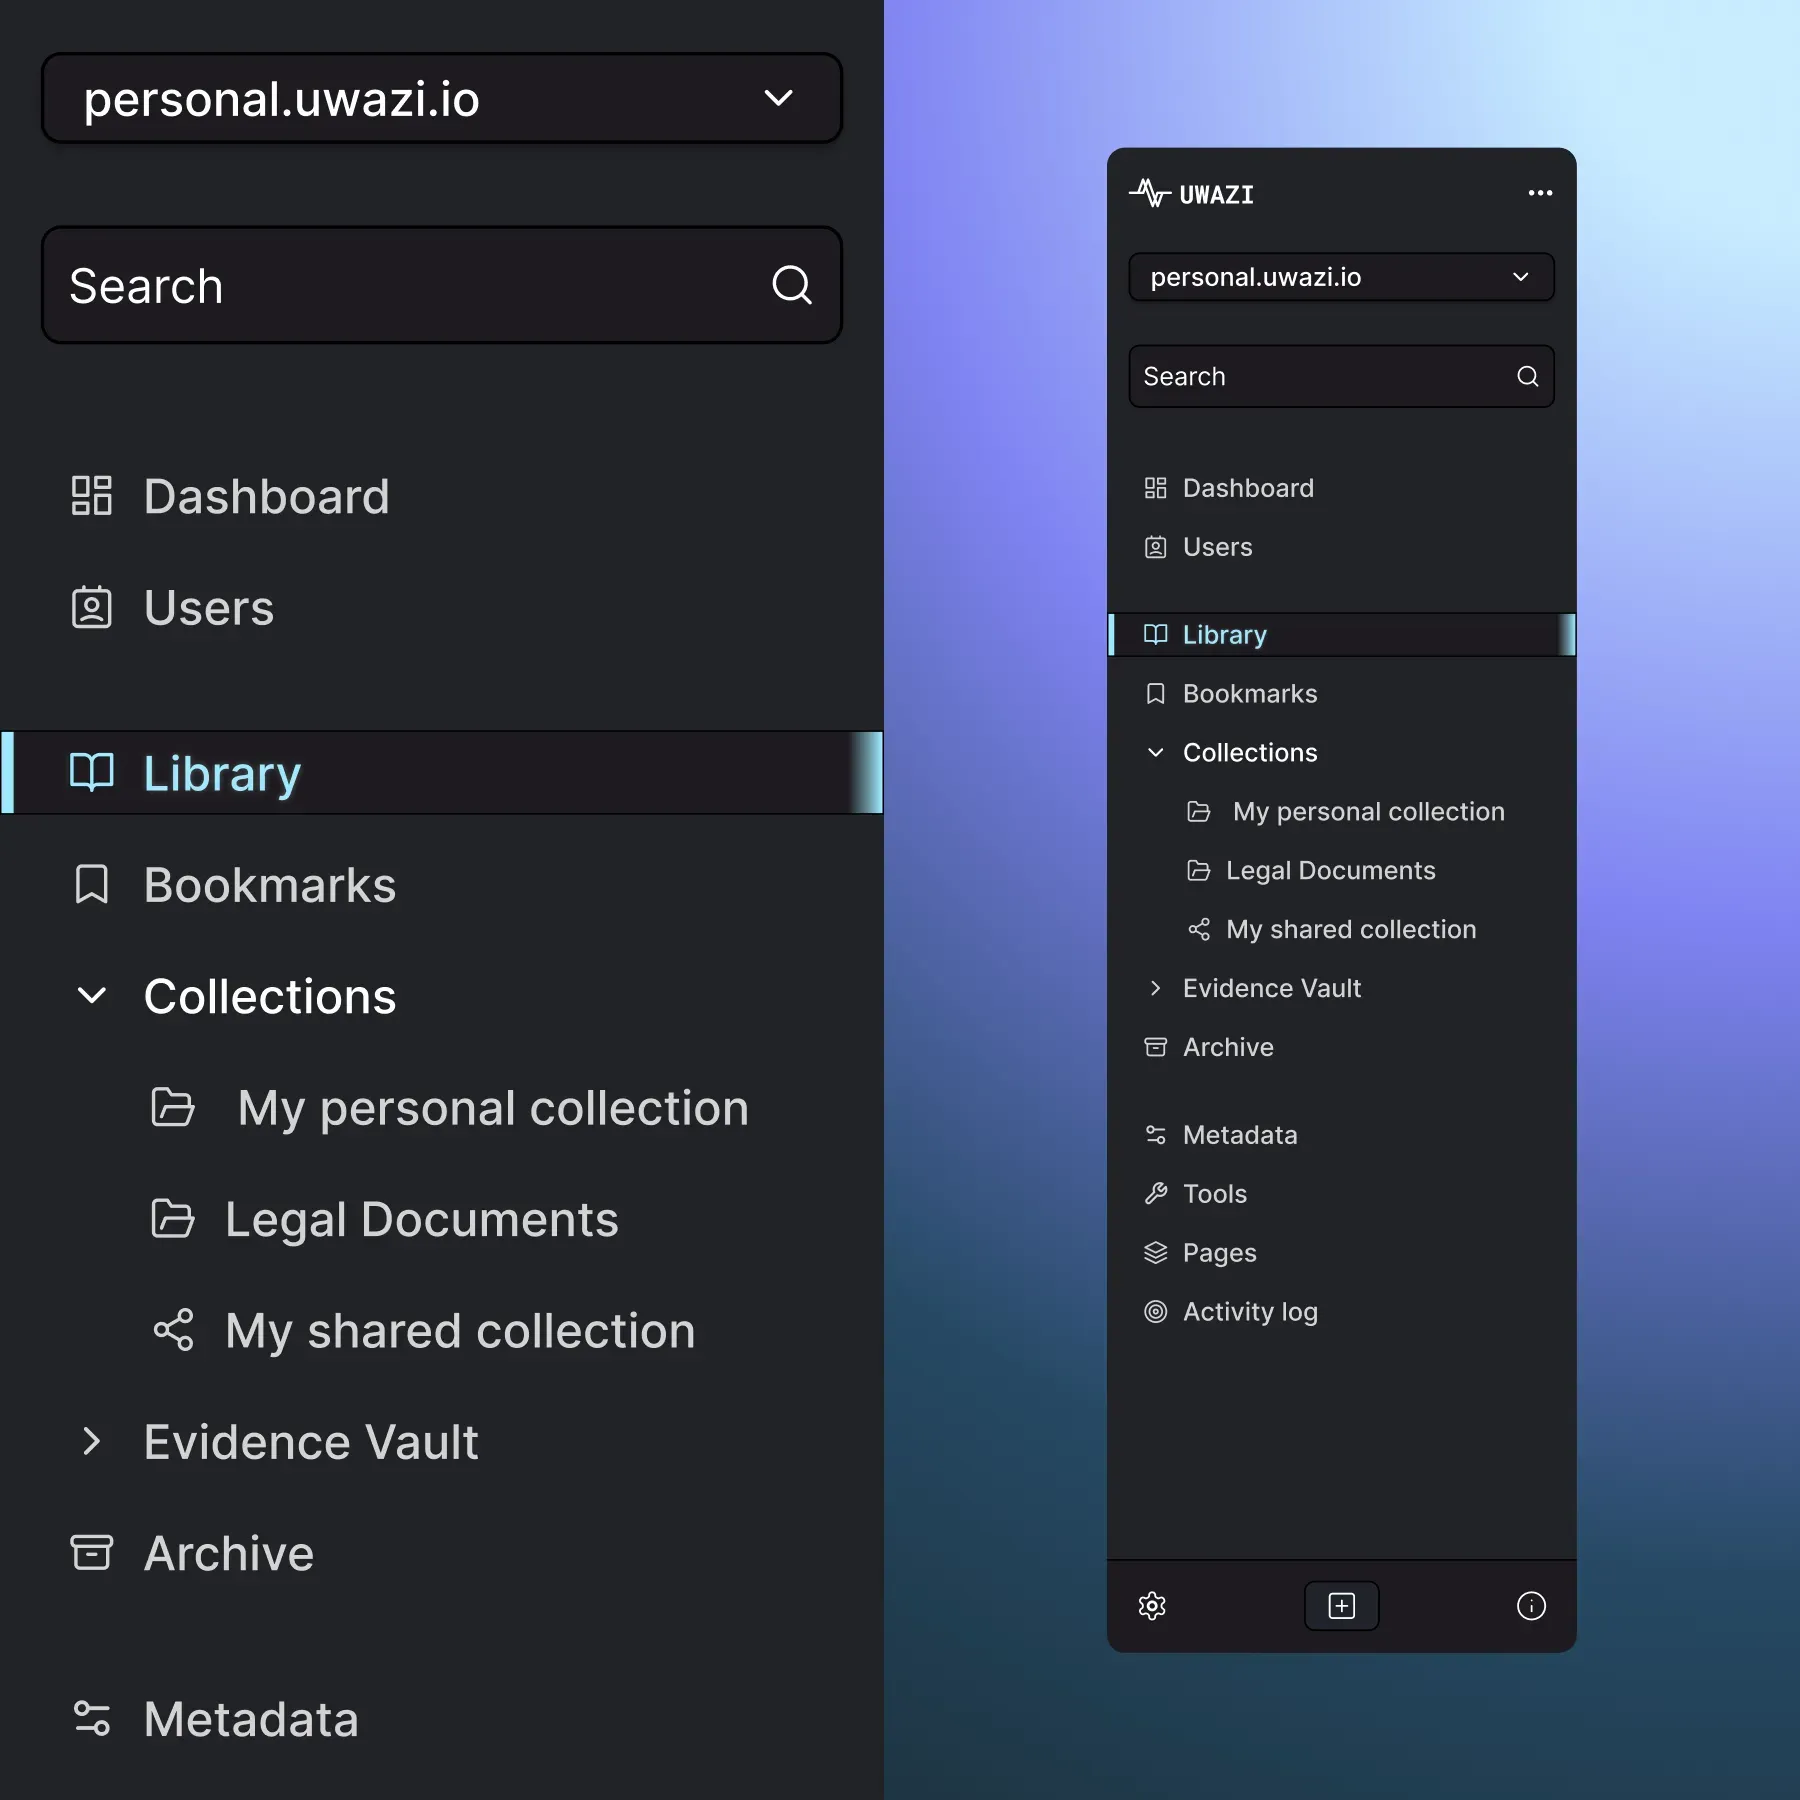The image size is (1800, 1800).
Task: Open the three-dot menu next to UWAZI
Action: pyautogui.click(x=1539, y=193)
